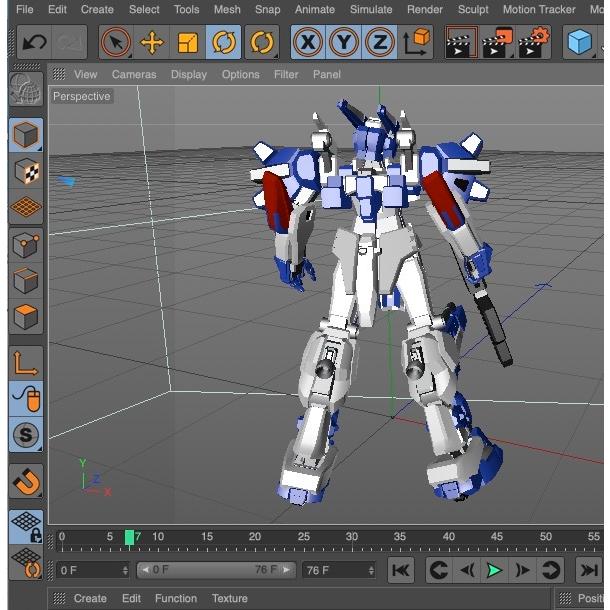Open the Snap menu
The width and height of the screenshot is (610, 610).
point(267,9)
